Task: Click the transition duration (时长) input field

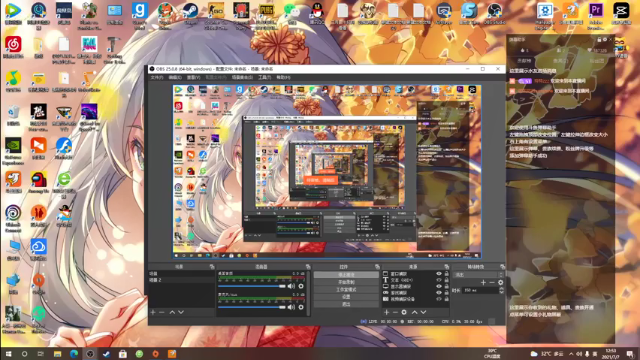Action: [480, 290]
